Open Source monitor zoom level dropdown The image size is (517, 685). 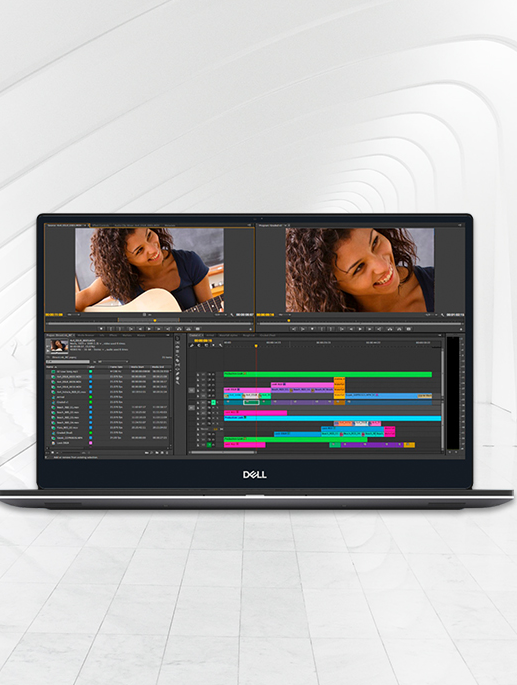pos(73,315)
